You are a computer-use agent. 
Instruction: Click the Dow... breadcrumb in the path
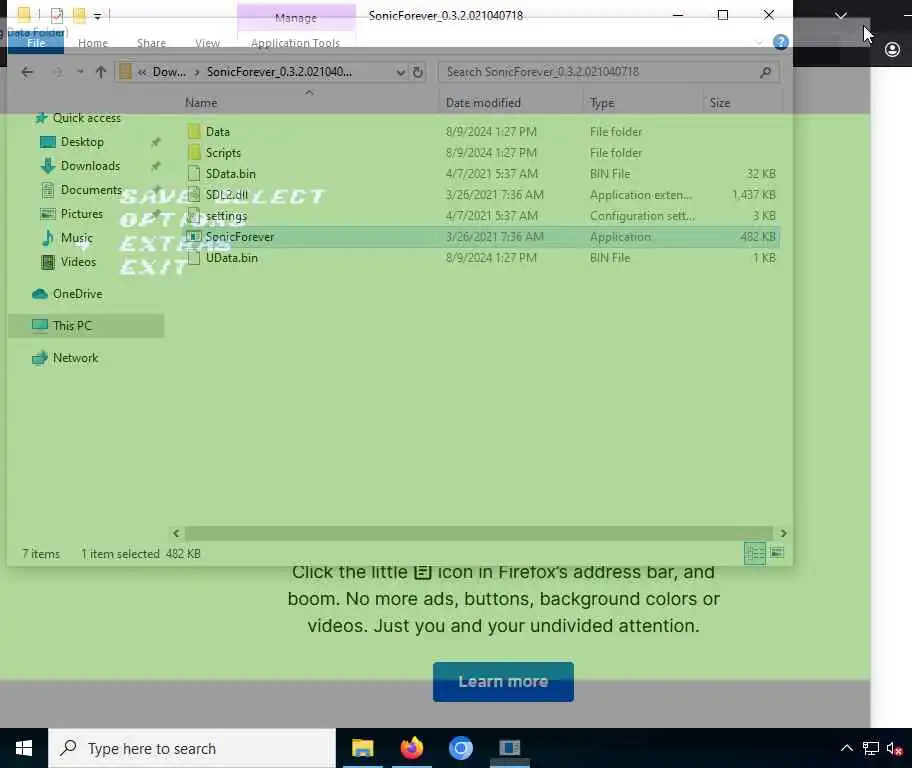pyautogui.click(x=169, y=72)
